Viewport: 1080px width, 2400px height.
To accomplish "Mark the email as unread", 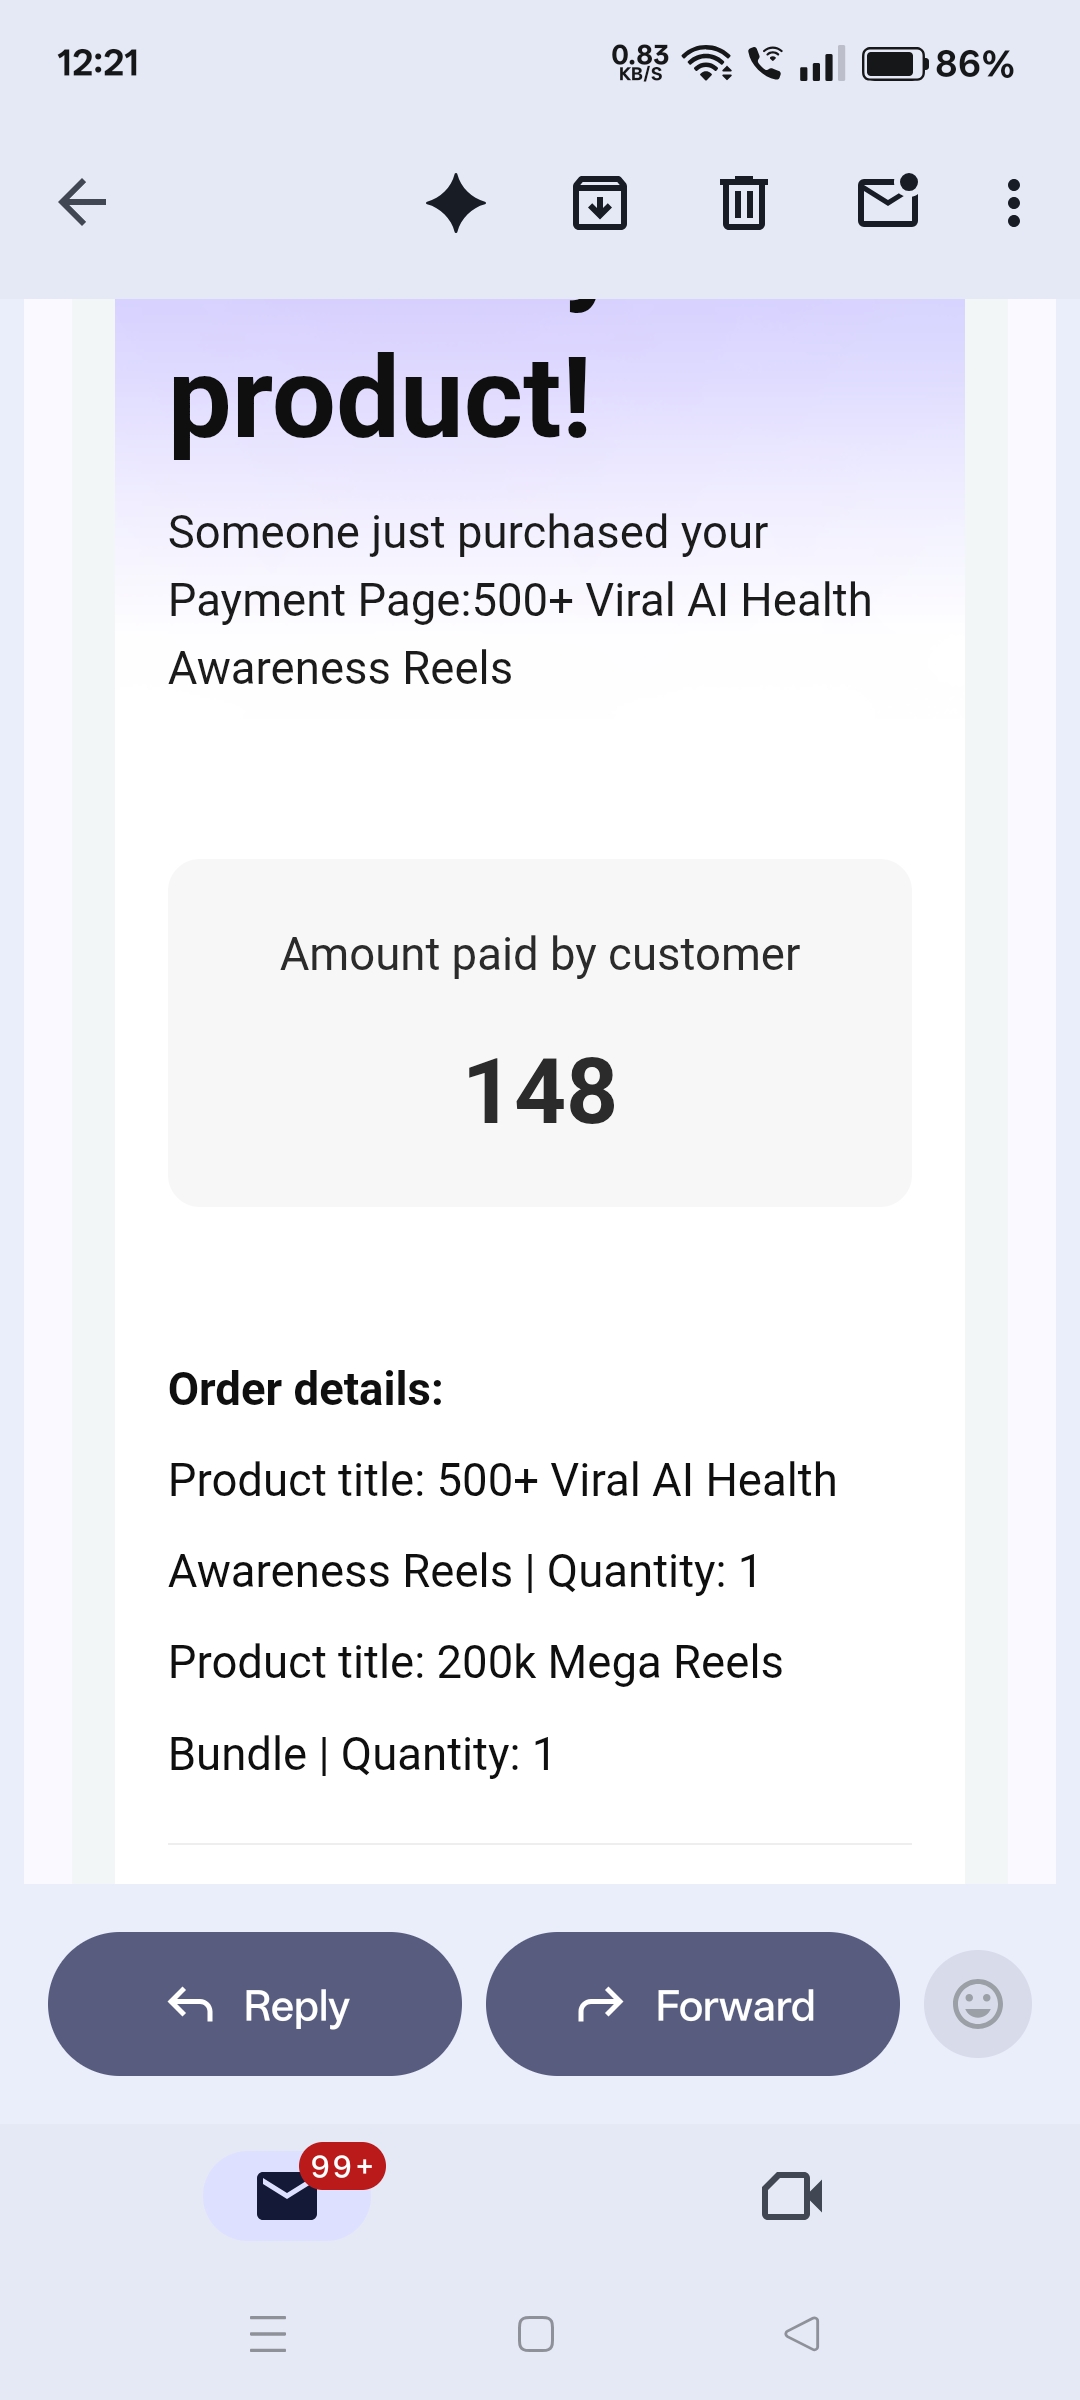I will click(x=888, y=201).
